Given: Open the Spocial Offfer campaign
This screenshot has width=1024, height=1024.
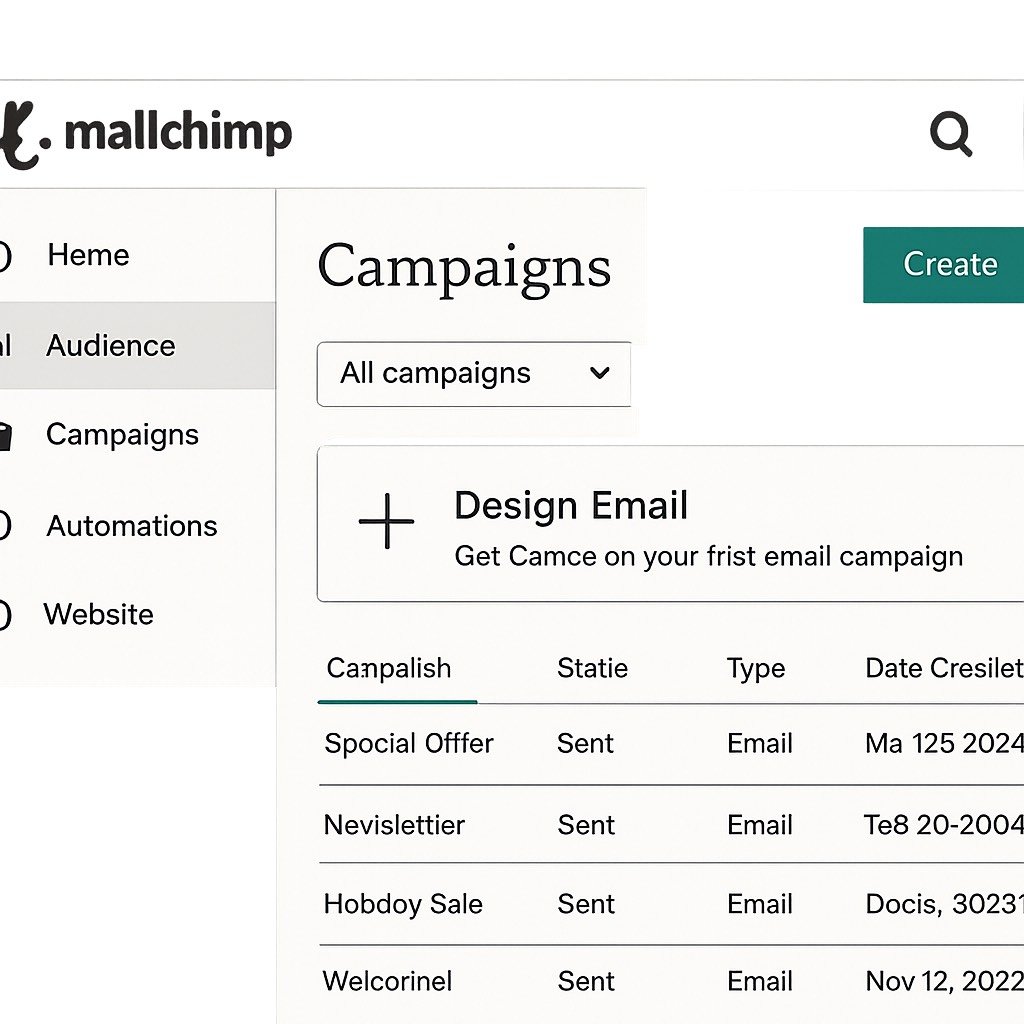Looking at the screenshot, I should tap(408, 743).
